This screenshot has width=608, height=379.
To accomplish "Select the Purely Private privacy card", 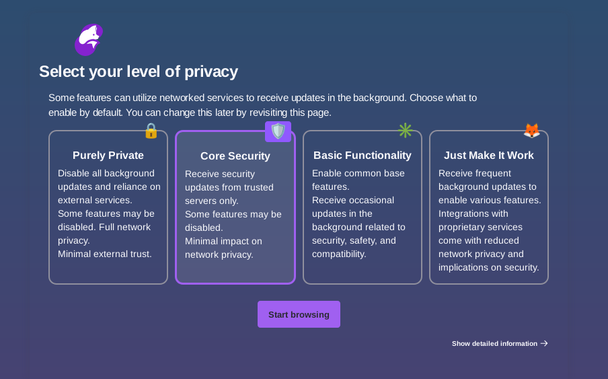I will pos(108,208).
